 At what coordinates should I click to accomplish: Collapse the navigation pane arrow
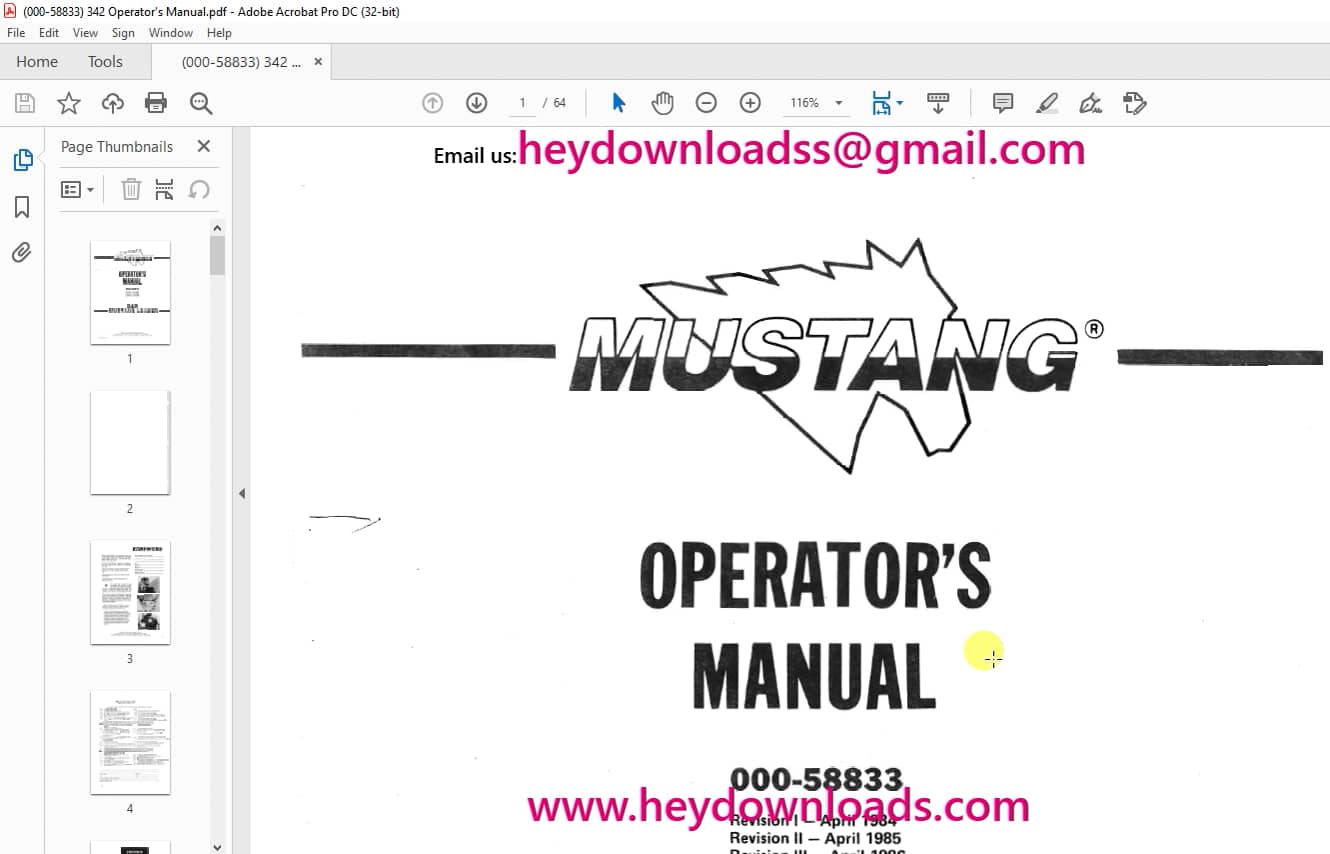click(241, 493)
